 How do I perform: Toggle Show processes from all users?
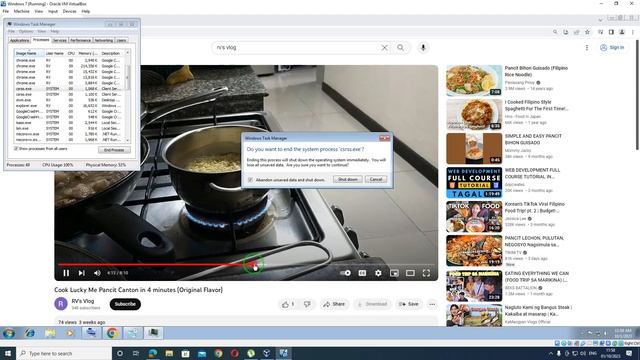pyautogui.click(x=16, y=149)
